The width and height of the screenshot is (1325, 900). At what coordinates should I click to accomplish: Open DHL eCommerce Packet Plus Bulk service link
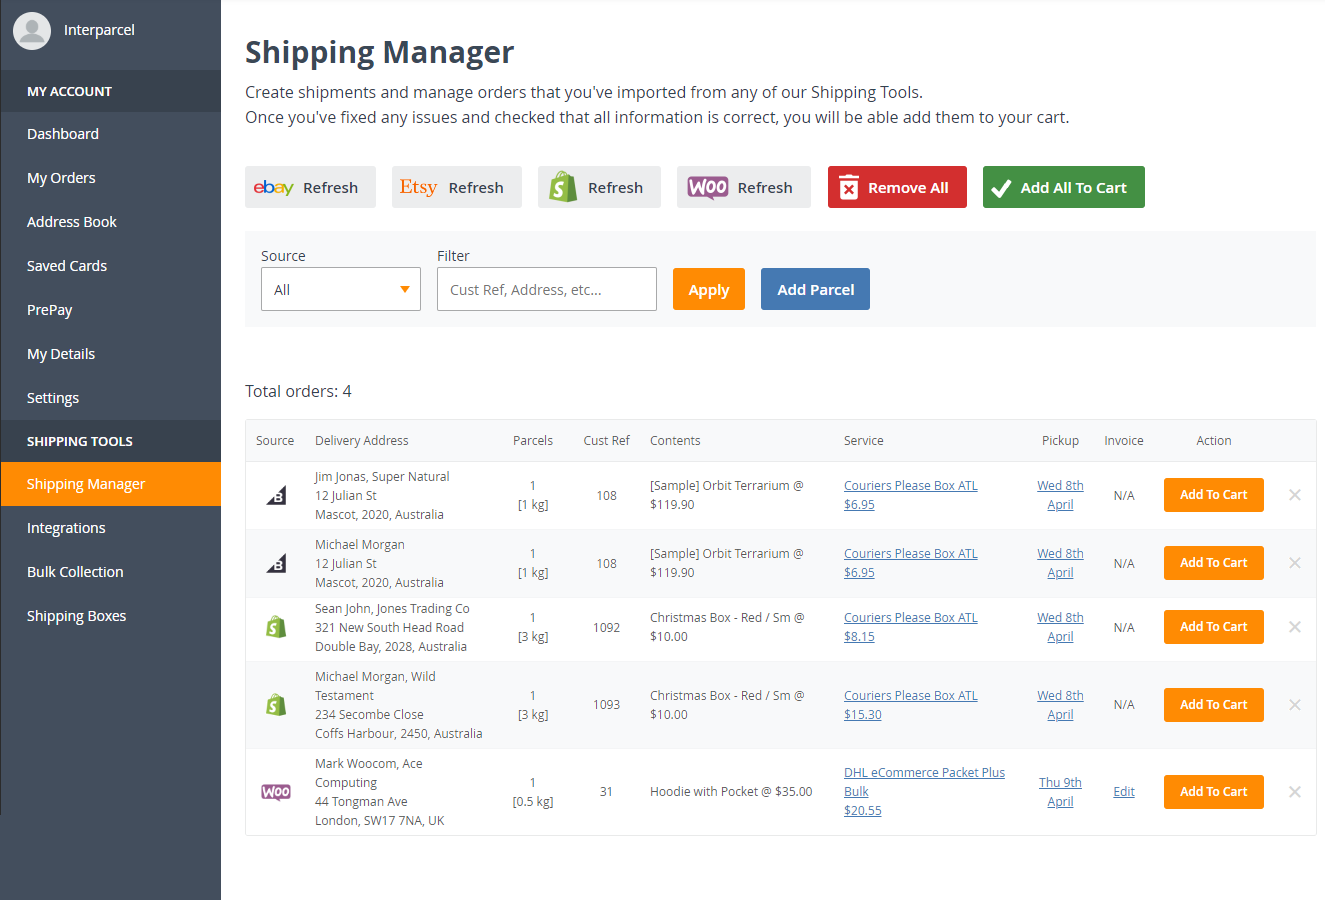924,773
